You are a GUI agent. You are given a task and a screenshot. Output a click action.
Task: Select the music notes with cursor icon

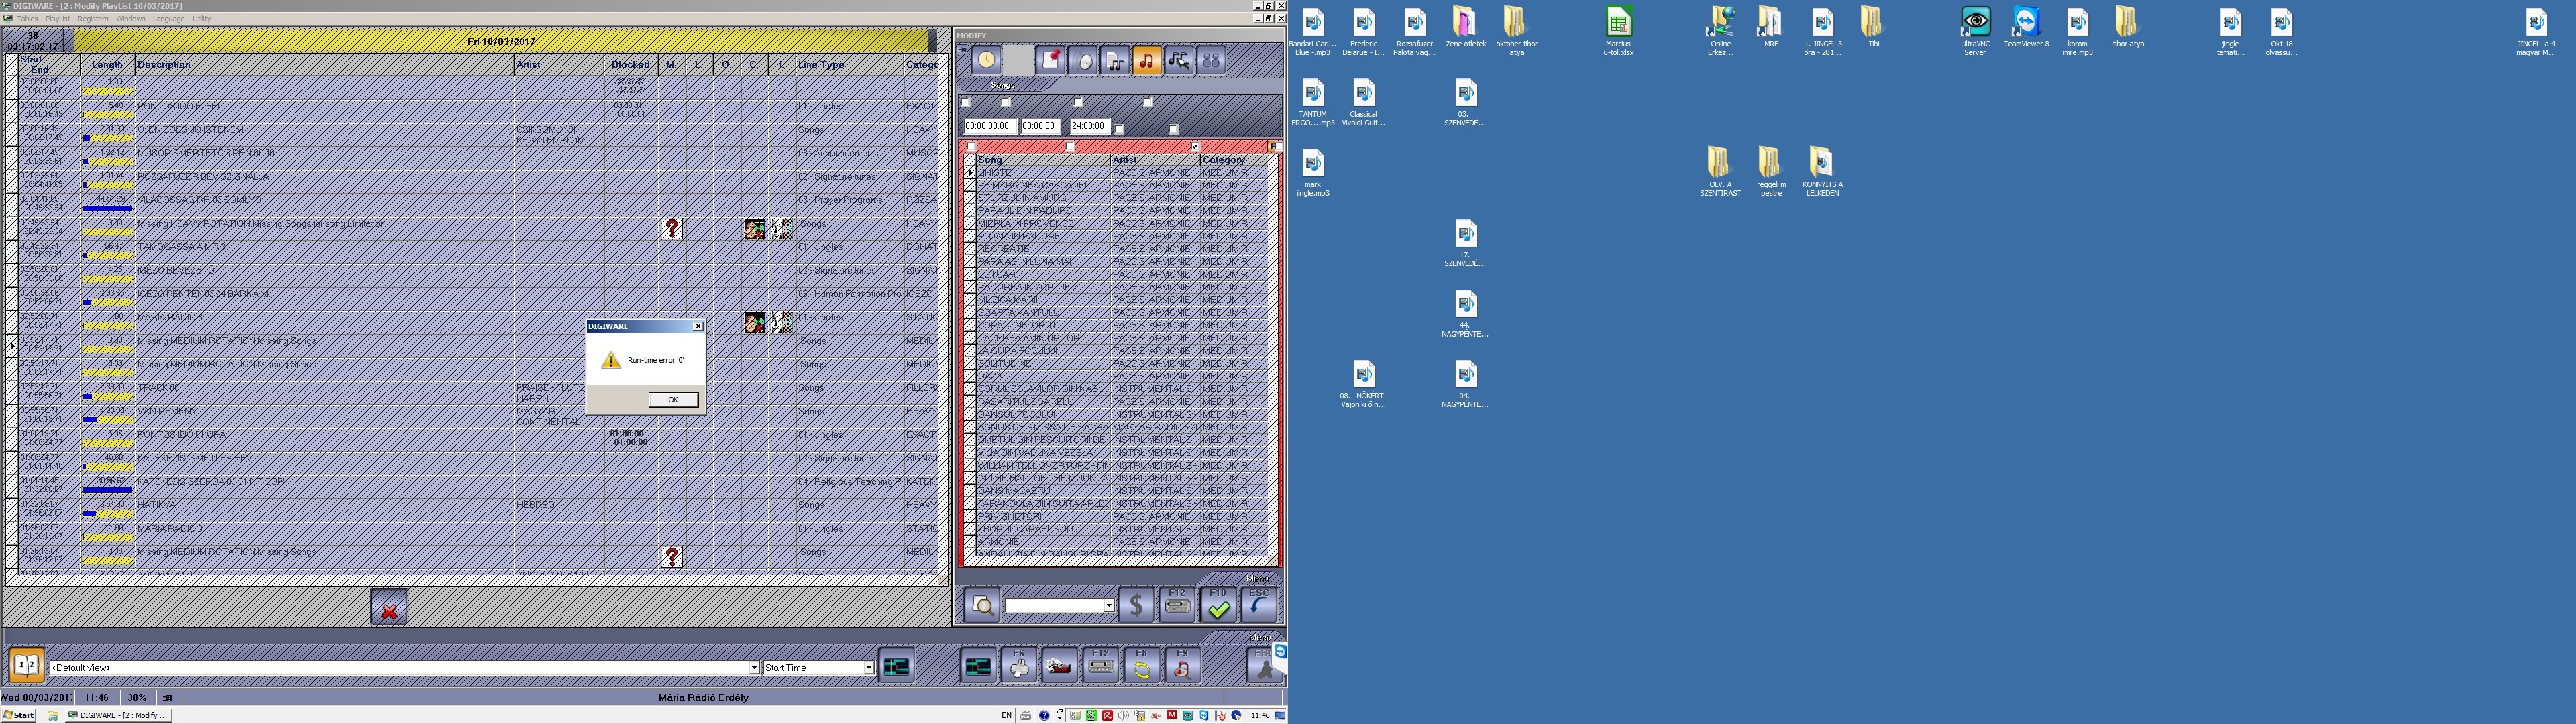point(1179,60)
